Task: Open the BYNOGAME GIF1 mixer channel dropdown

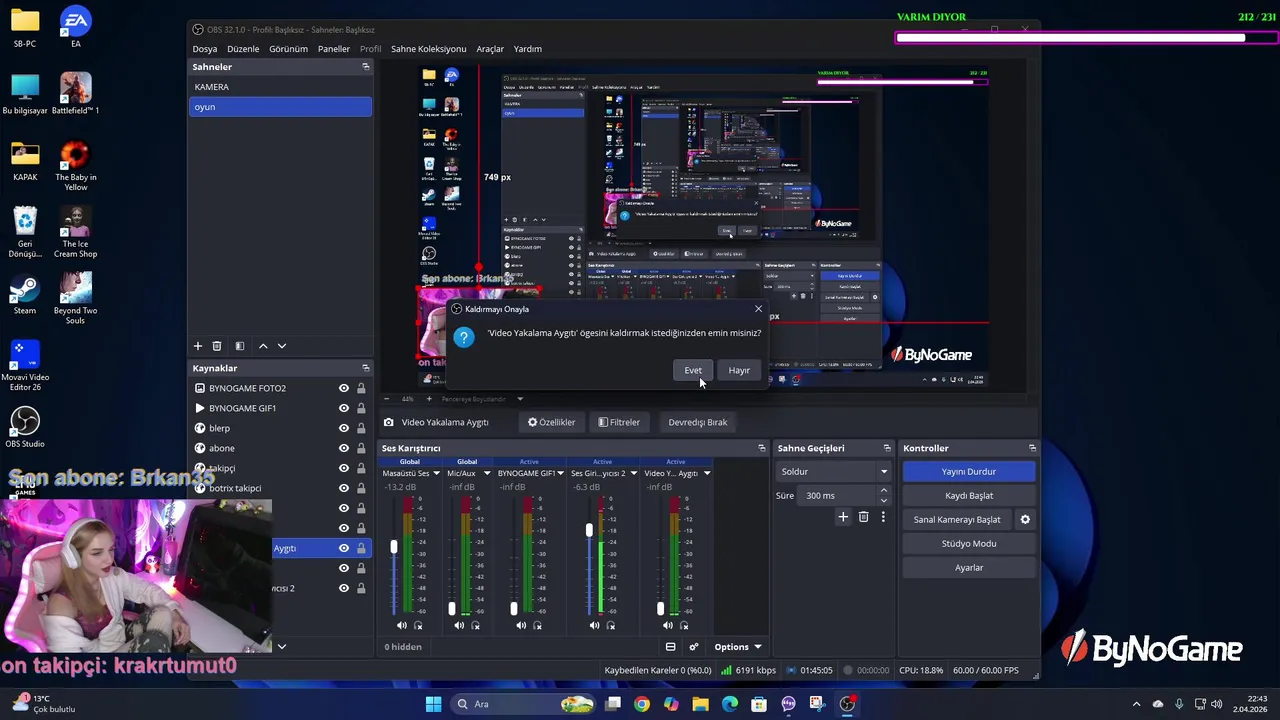Action: click(560, 473)
